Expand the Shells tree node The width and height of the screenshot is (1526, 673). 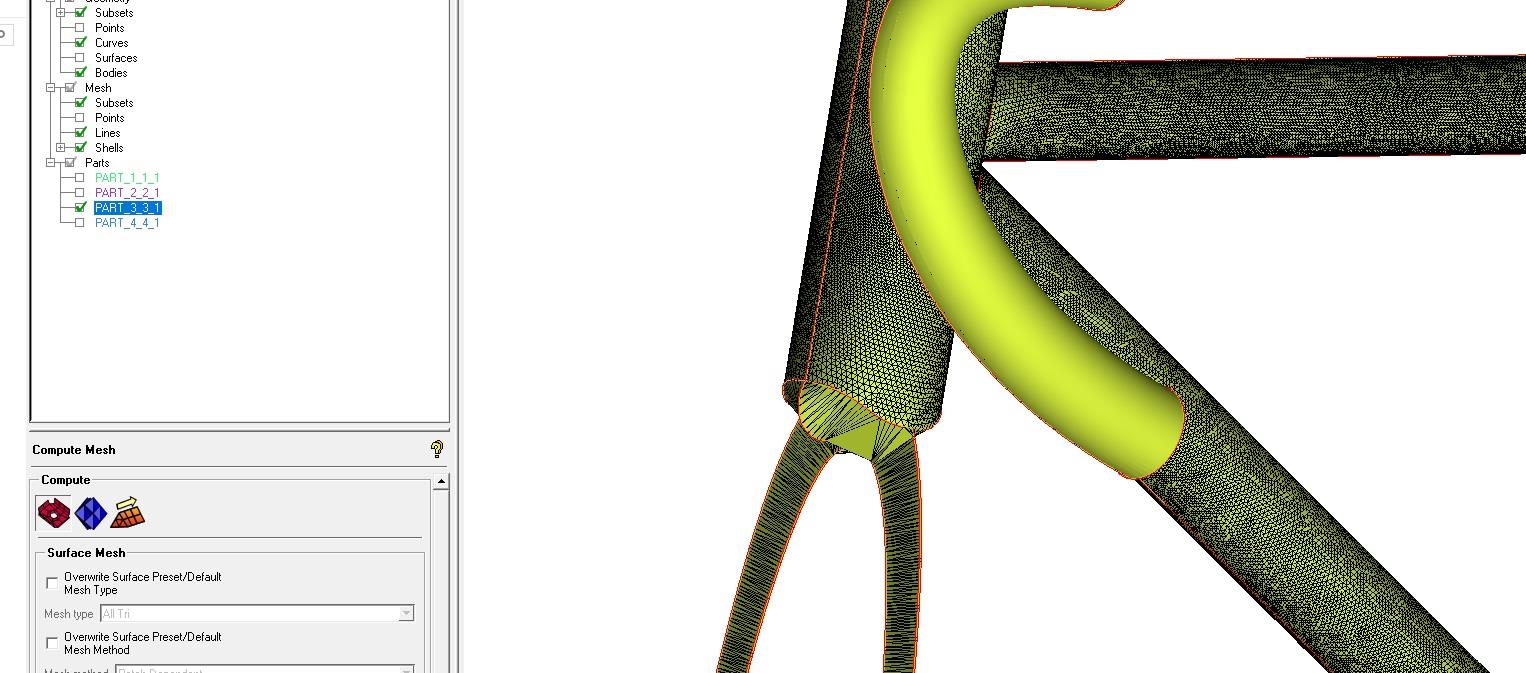tap(61, 147)
